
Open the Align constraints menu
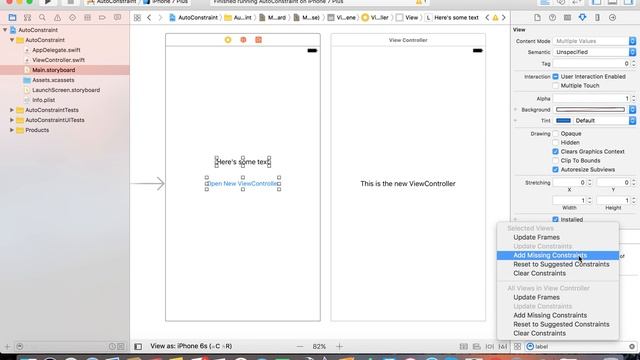coord(476,347)
